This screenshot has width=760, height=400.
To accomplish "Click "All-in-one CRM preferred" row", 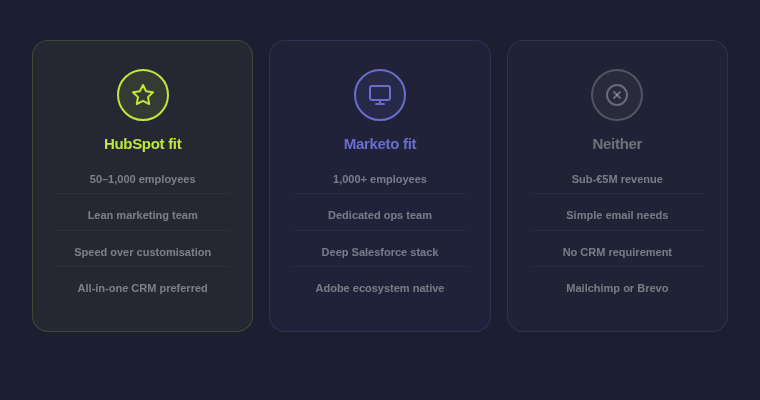I will [142, 288].
